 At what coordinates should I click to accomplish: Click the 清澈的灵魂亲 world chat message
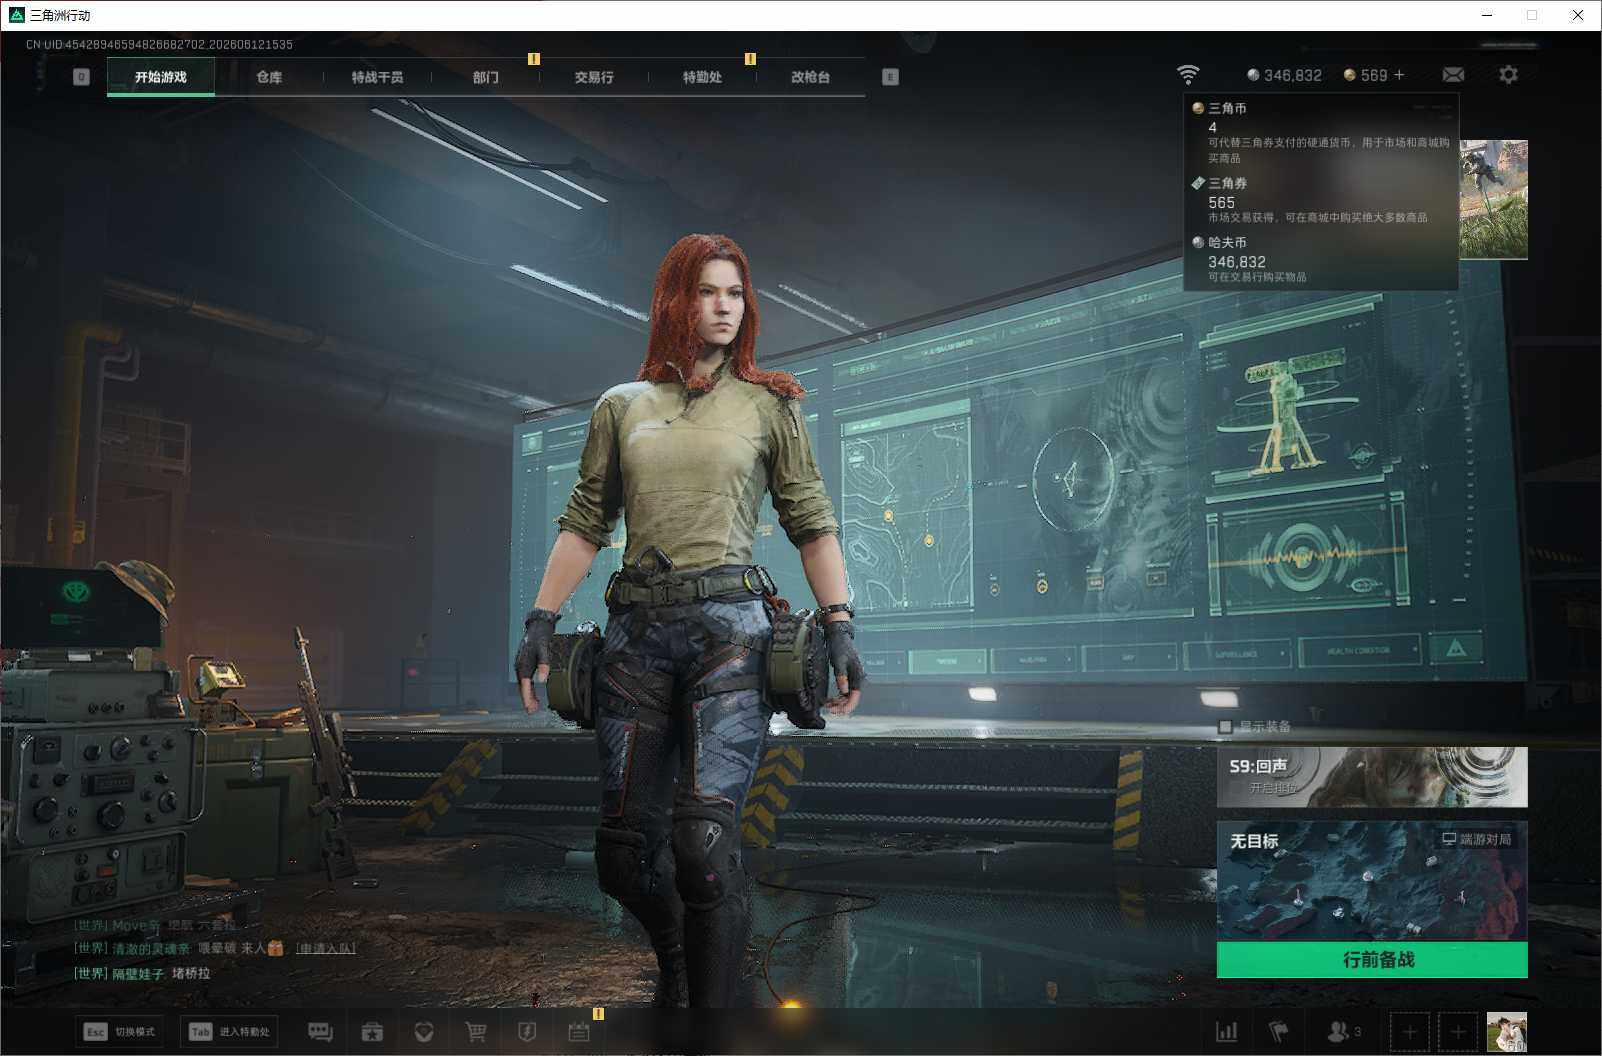179,948
